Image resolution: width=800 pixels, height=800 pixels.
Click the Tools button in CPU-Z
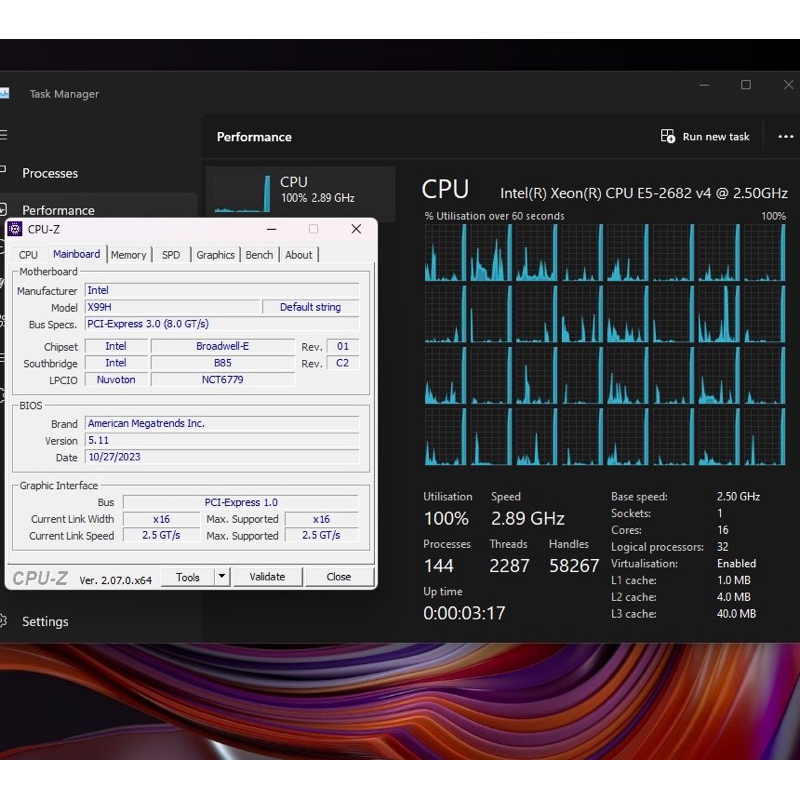(x=188, y=577)
